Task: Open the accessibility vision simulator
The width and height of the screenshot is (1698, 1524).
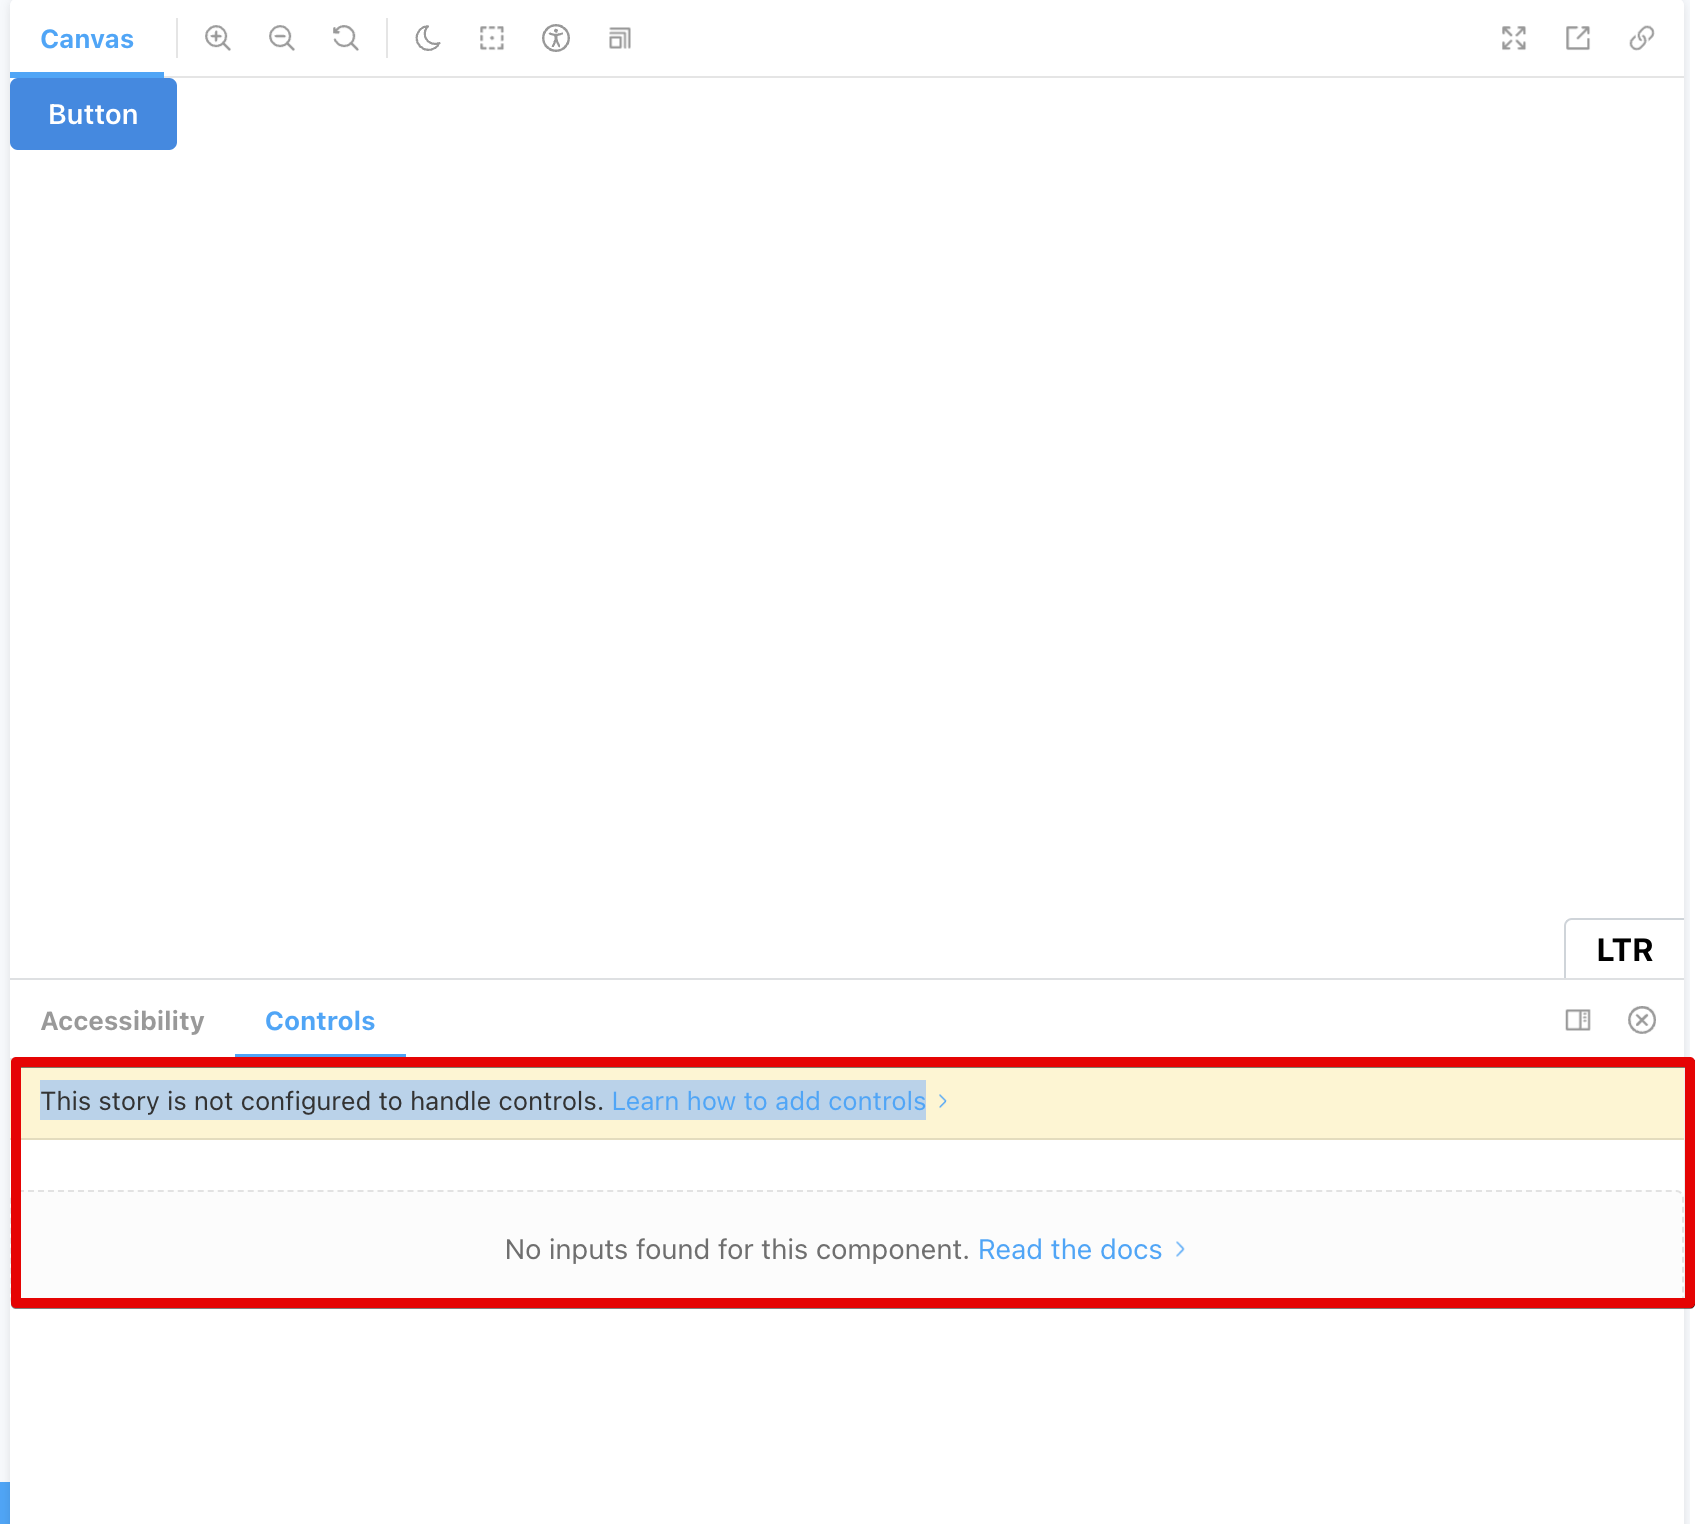Action: 555,38
